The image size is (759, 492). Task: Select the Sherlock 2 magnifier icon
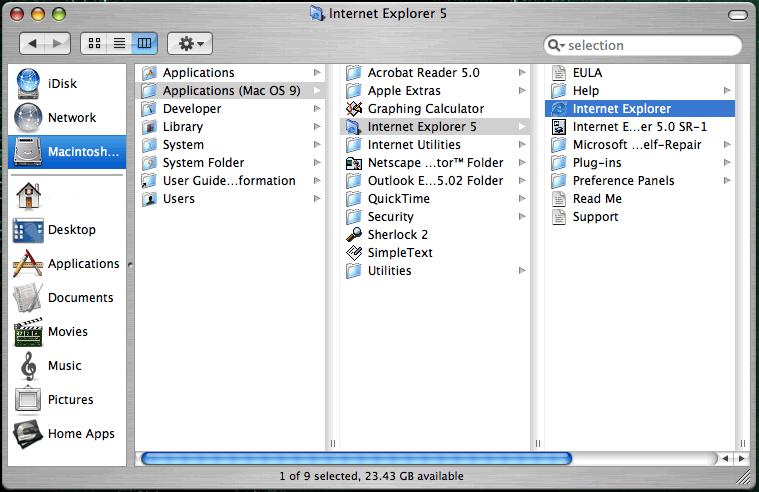[x=354, y=234]
